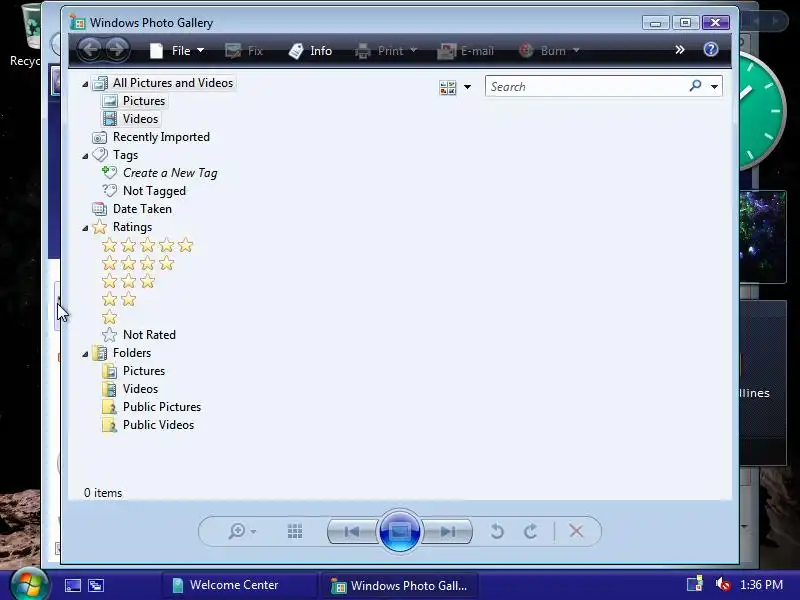
Task: Open Help with the question mark icon
Action: coord(711,49)
